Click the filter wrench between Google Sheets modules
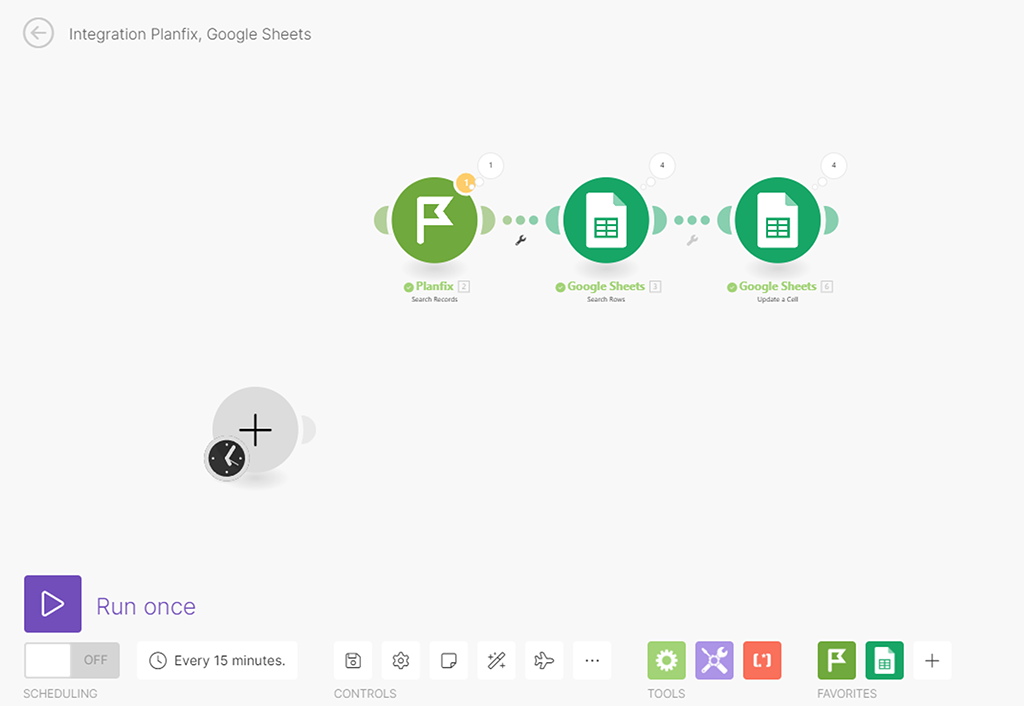This screenshot has width=1024, height=706. [692, 240]
